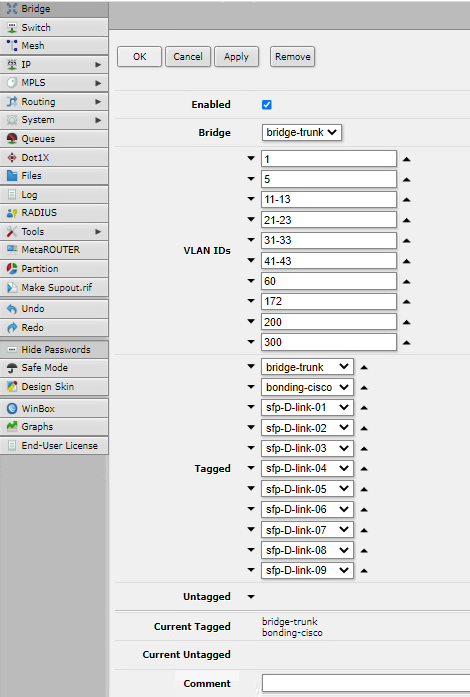Click the System gear icon
This screenshot has width=470, height=697.
pyautogui.click(x=12, y=120)
